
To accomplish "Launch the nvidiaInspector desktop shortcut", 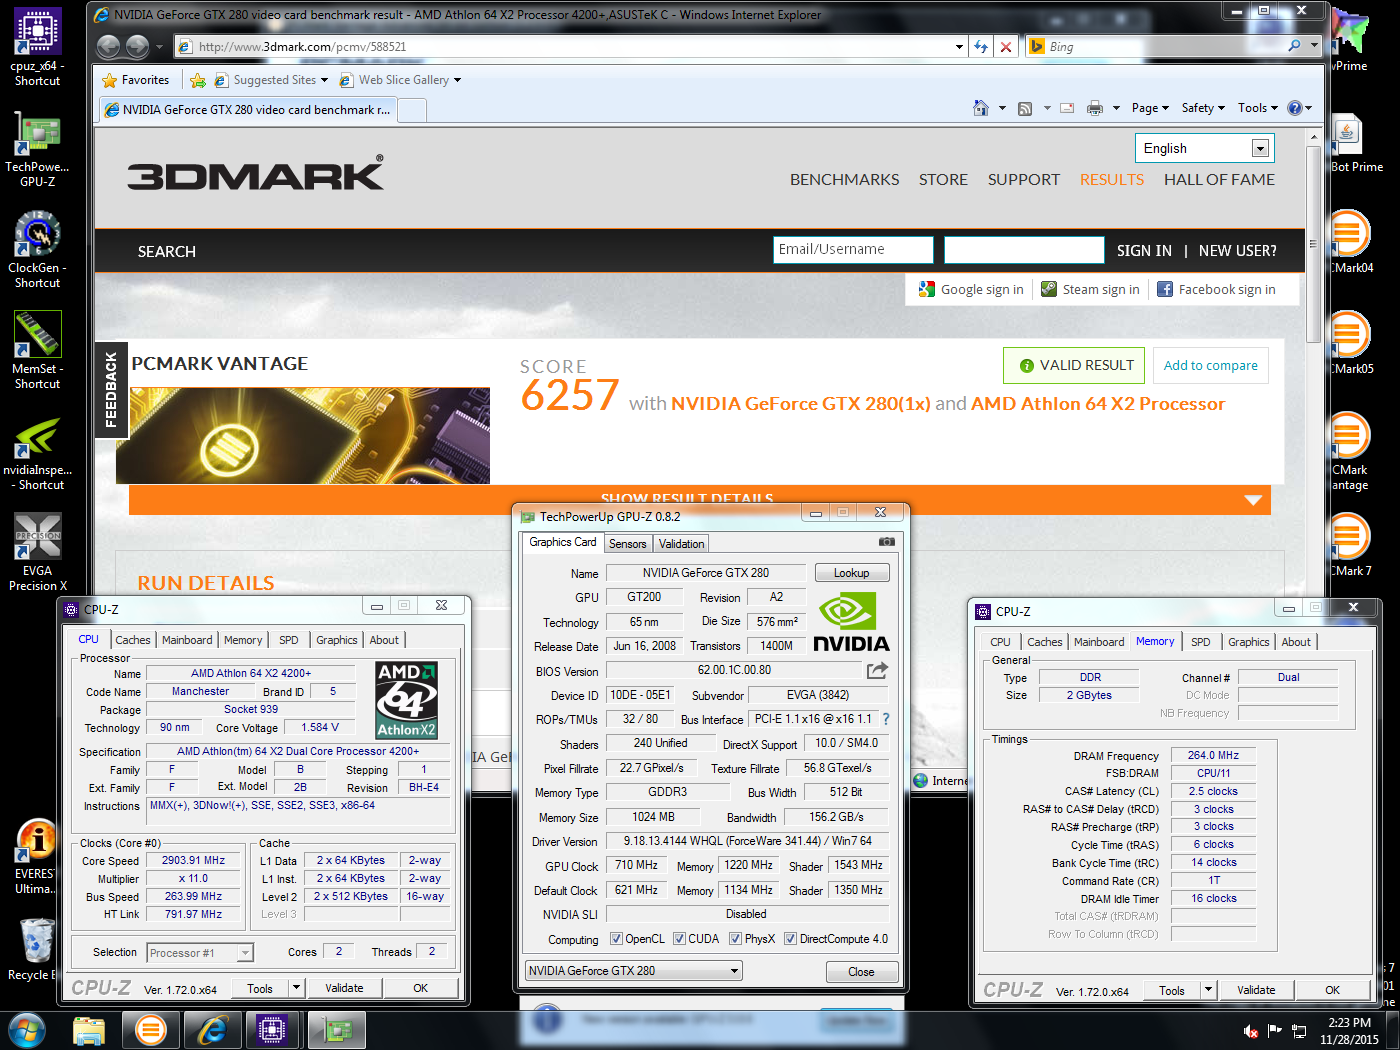I will click(37, 451).
